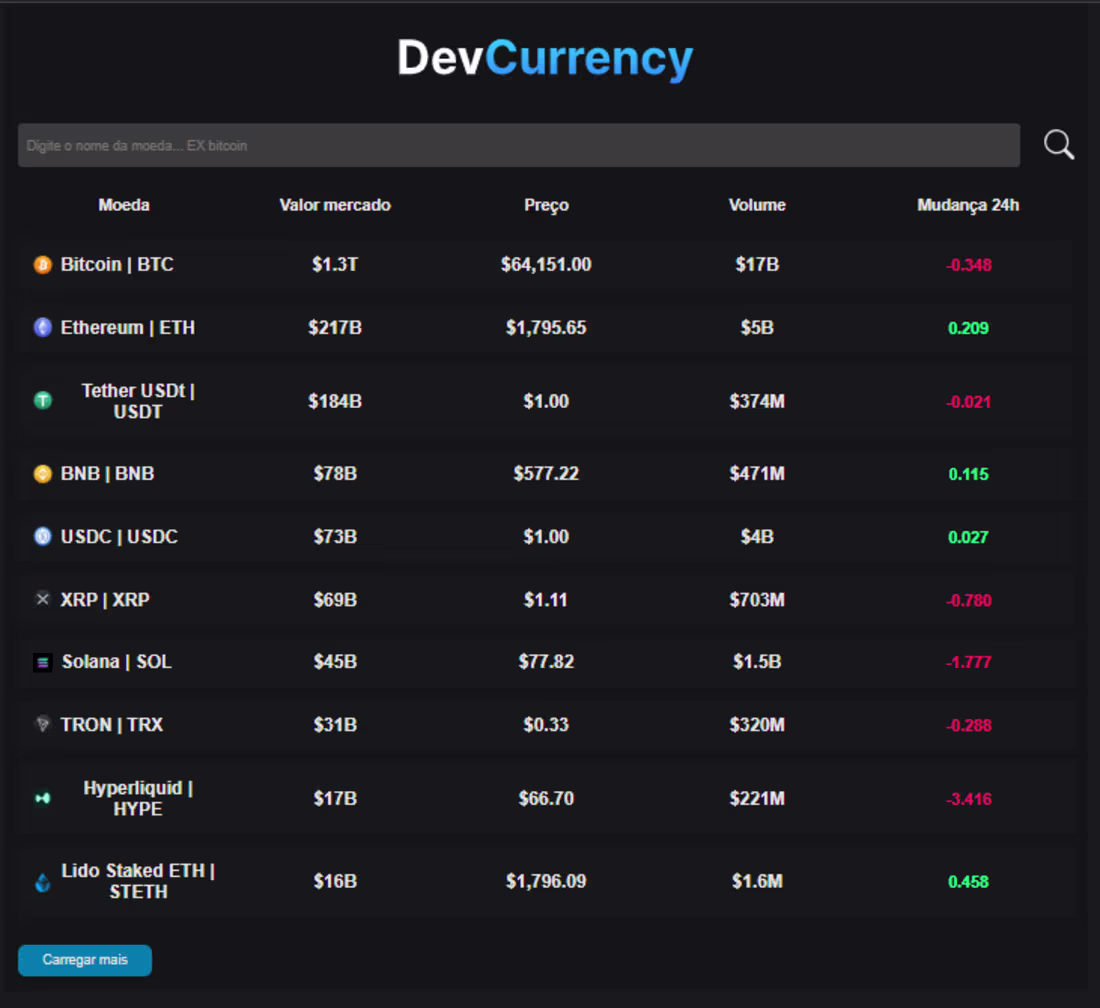Select Tether market cap $184B

coord(335,401)
